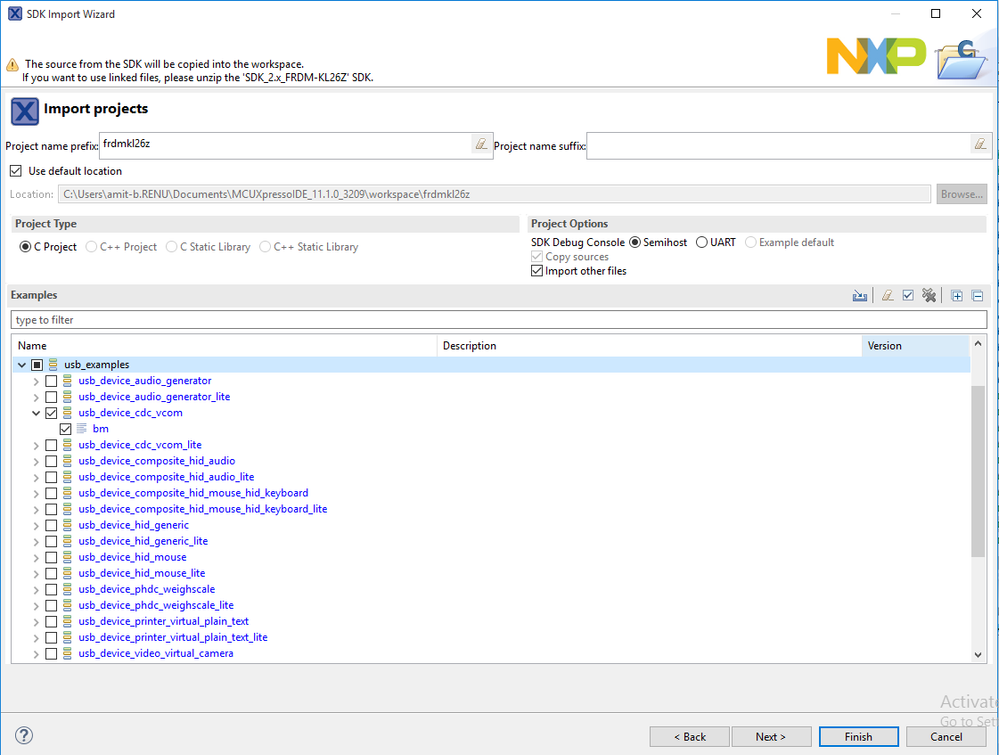Click the Back button
The image size is (999, 755).
coord(689,737)
